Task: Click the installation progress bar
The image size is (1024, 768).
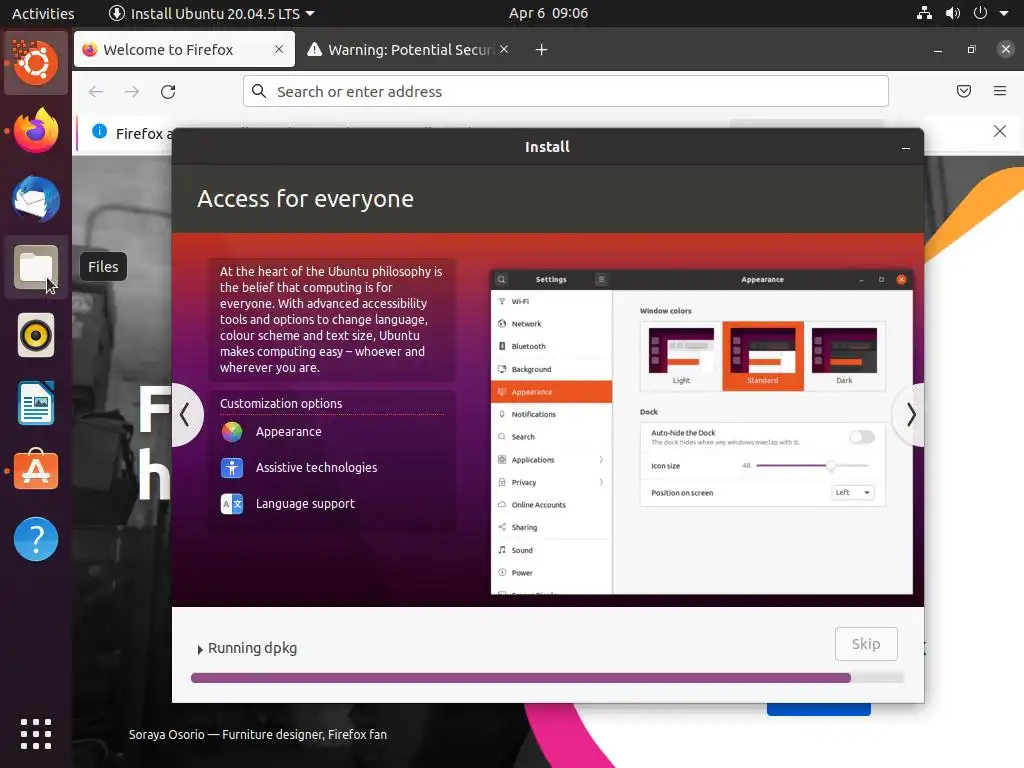Action: 547,678
